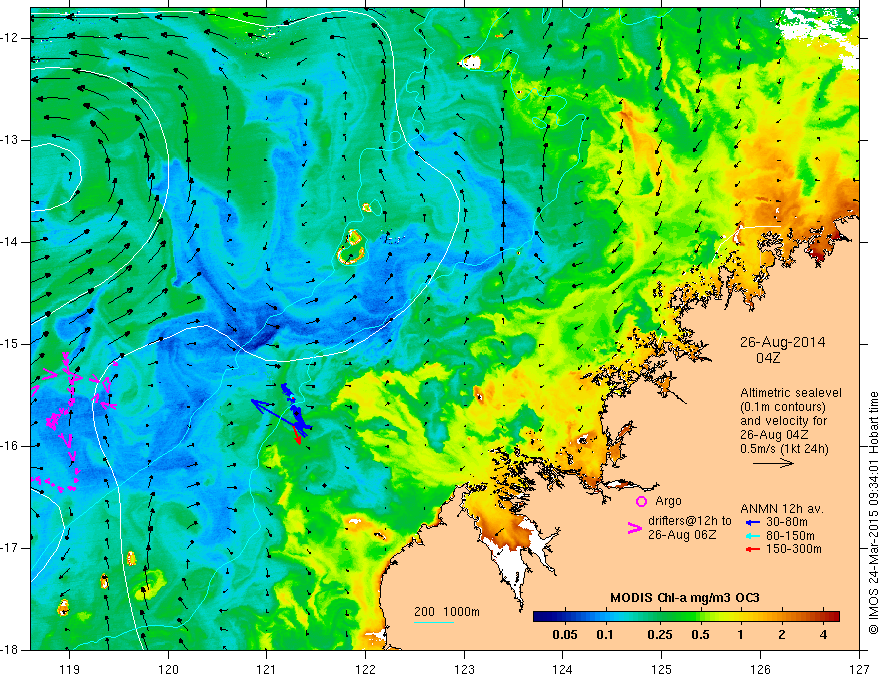Click the colorbar tick label '0.25'

coord(659,635)
